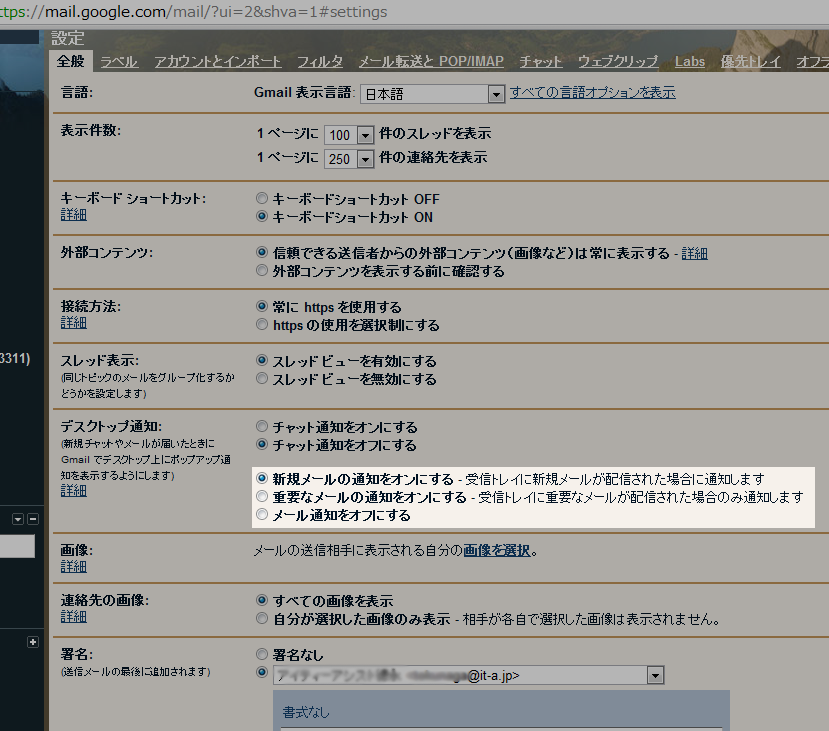Screen dimensions: 829x731
Task: Click the 件のスレッドを表示 text
Action: (435, 133)
